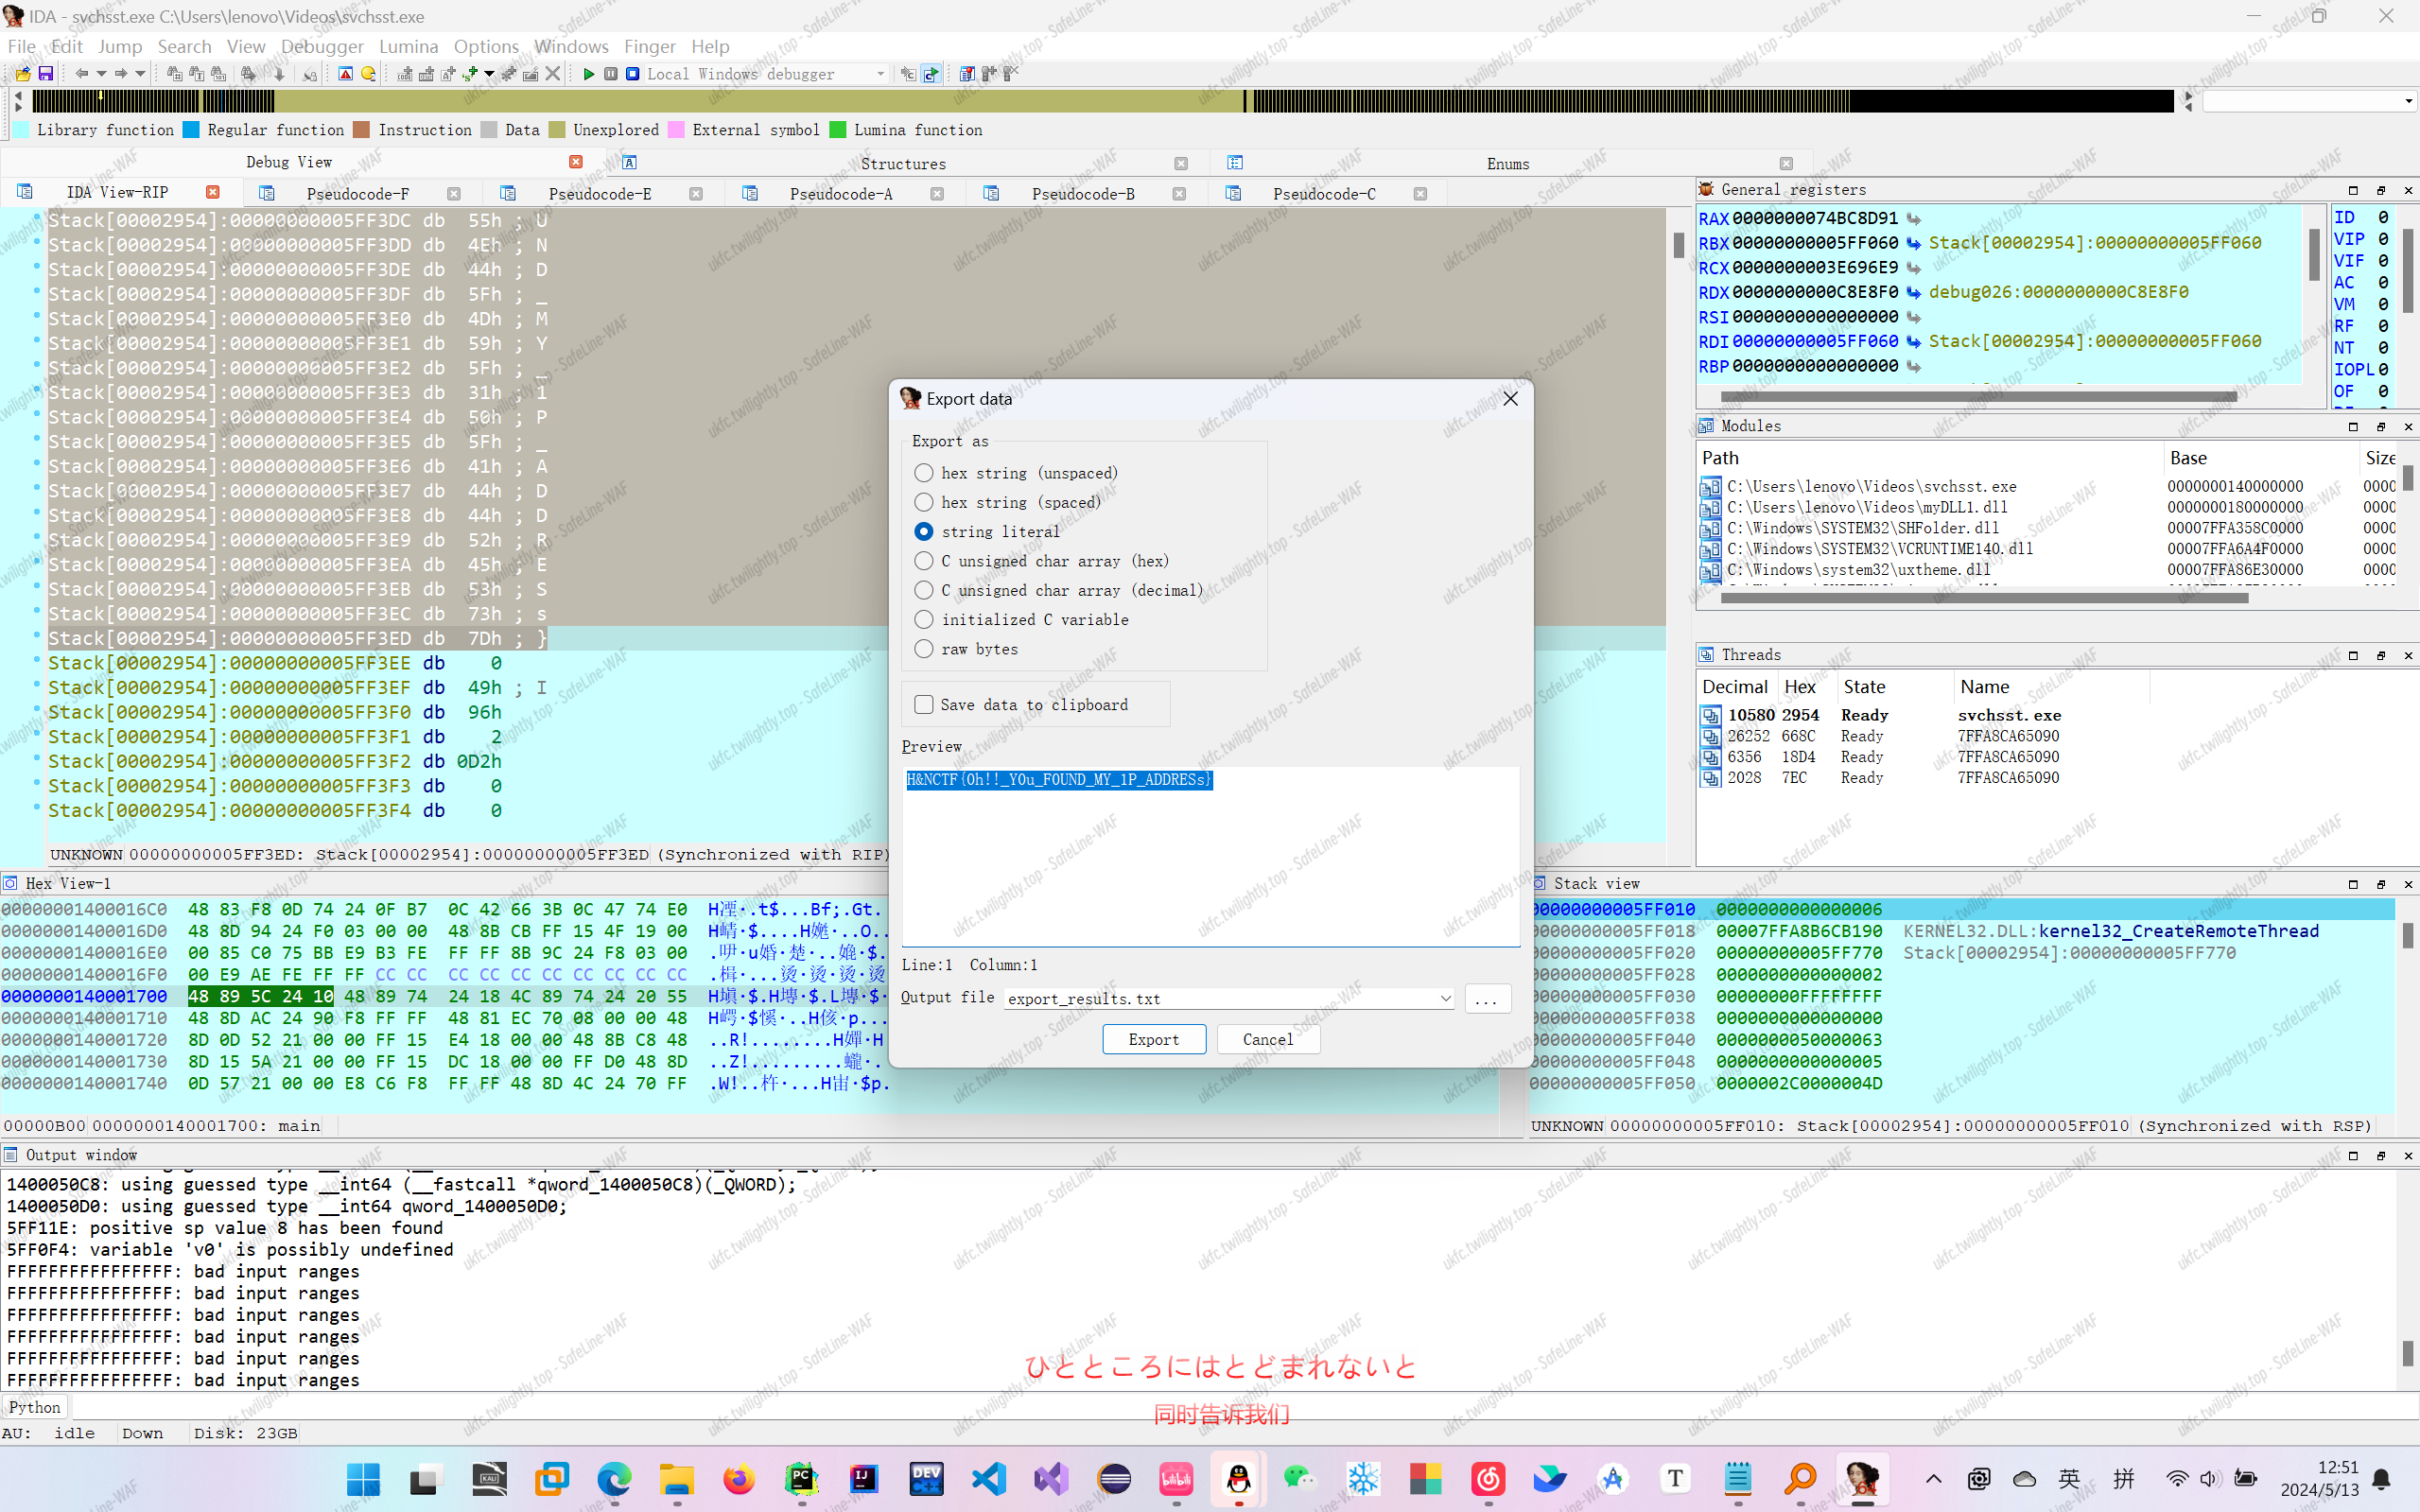
Task: Select hex string (unspaced) option
Action: 924,473
